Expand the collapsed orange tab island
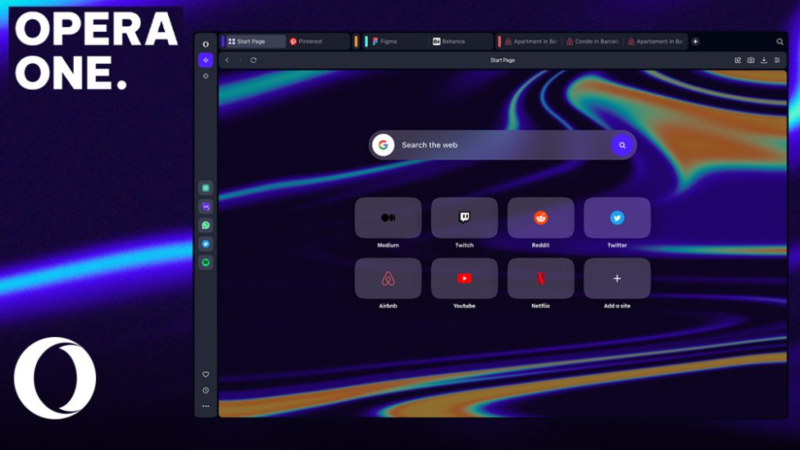The image size is (800, 450). pyautogui.click(x=356, y=42)
